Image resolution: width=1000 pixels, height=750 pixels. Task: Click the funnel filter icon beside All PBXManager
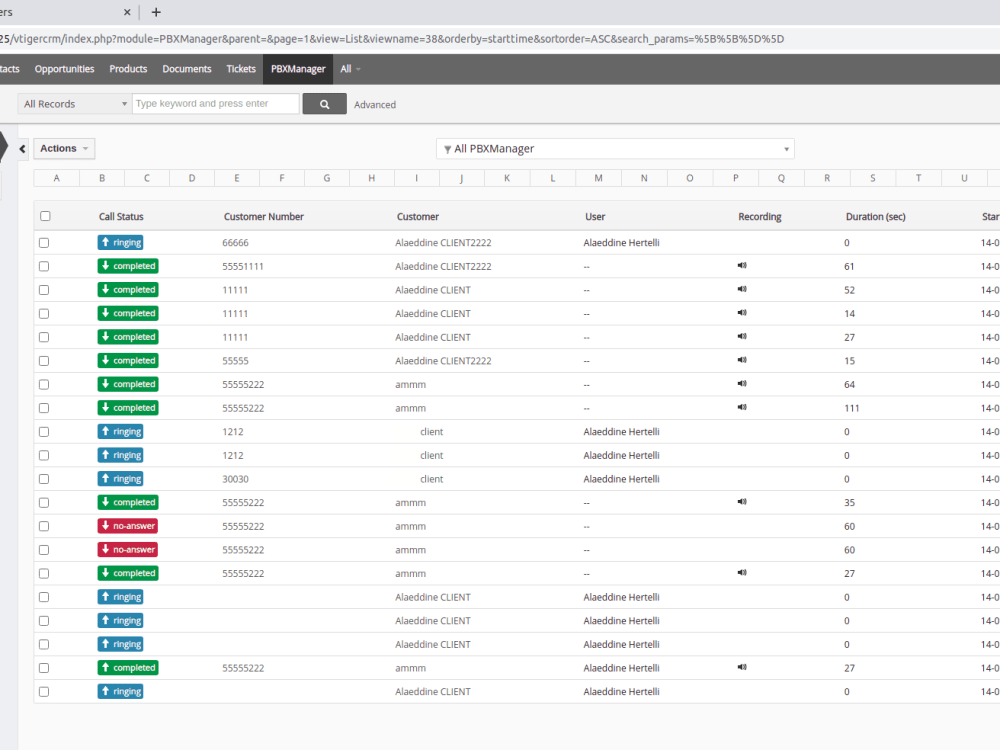pyautogui.click(x=447, y=148)
